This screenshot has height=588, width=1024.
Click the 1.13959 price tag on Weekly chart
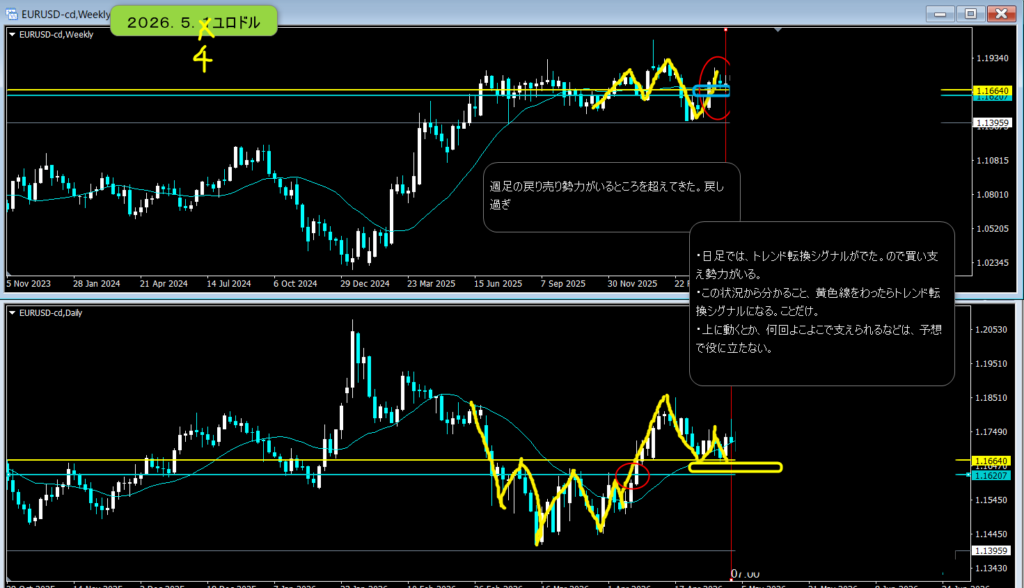coord(991,122)
